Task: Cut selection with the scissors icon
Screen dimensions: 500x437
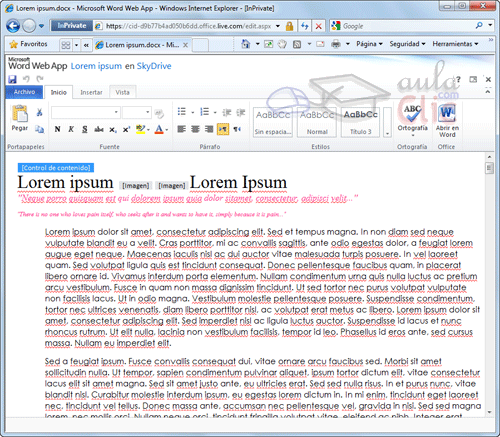Action: [39, 112]
